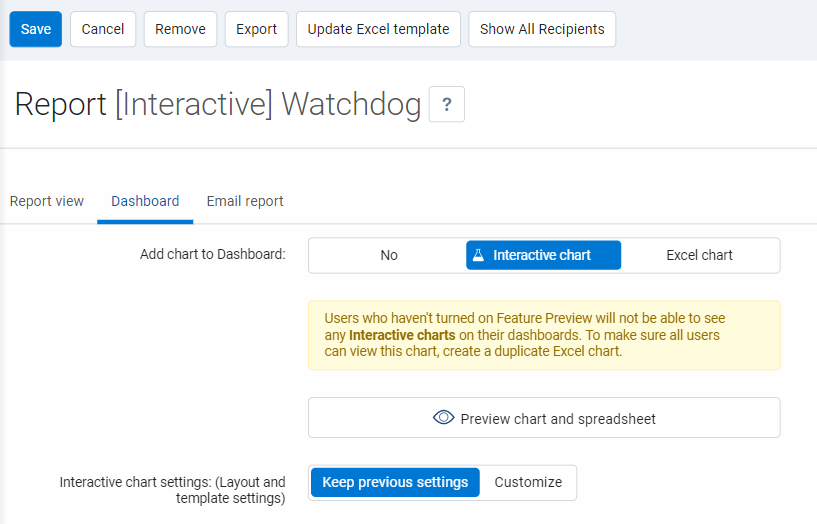Viewport: 817px width, 524px height.
Task: Choose the Excel chart option
Action: (x=699, y=255)
